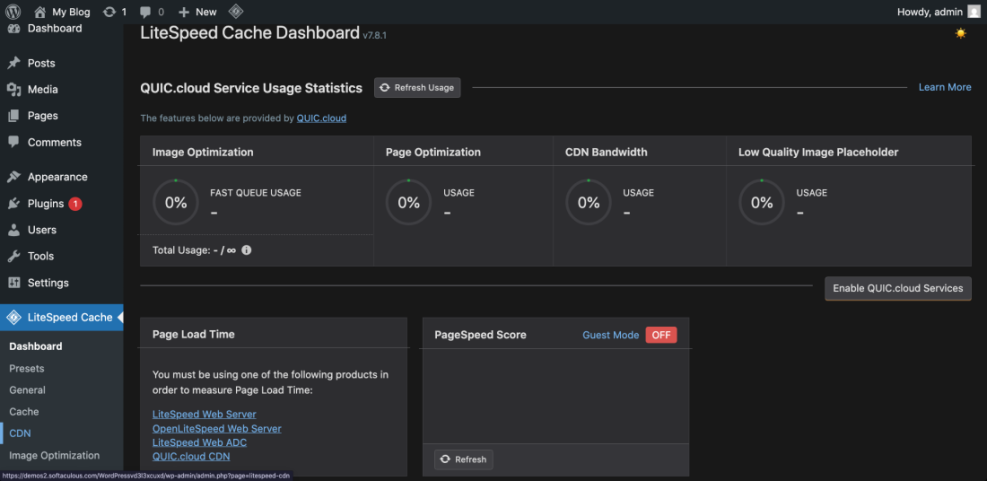Click the Tools wrench icon
This screenshot has width=987, height=481.
pyautogui.click(x=14, y=256)
